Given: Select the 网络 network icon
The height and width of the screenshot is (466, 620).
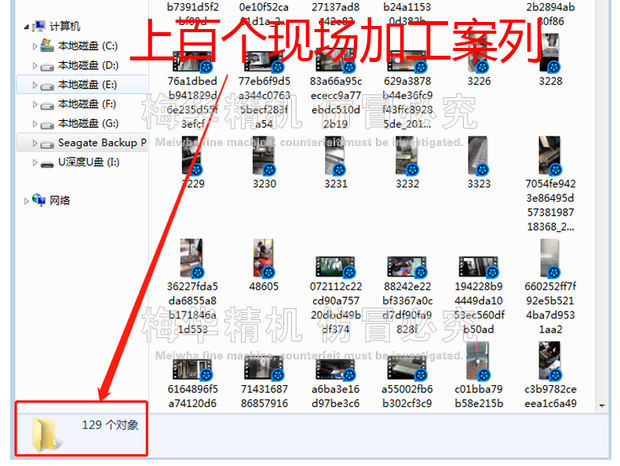Looking at the screenshot, I should tap(39, 201).
